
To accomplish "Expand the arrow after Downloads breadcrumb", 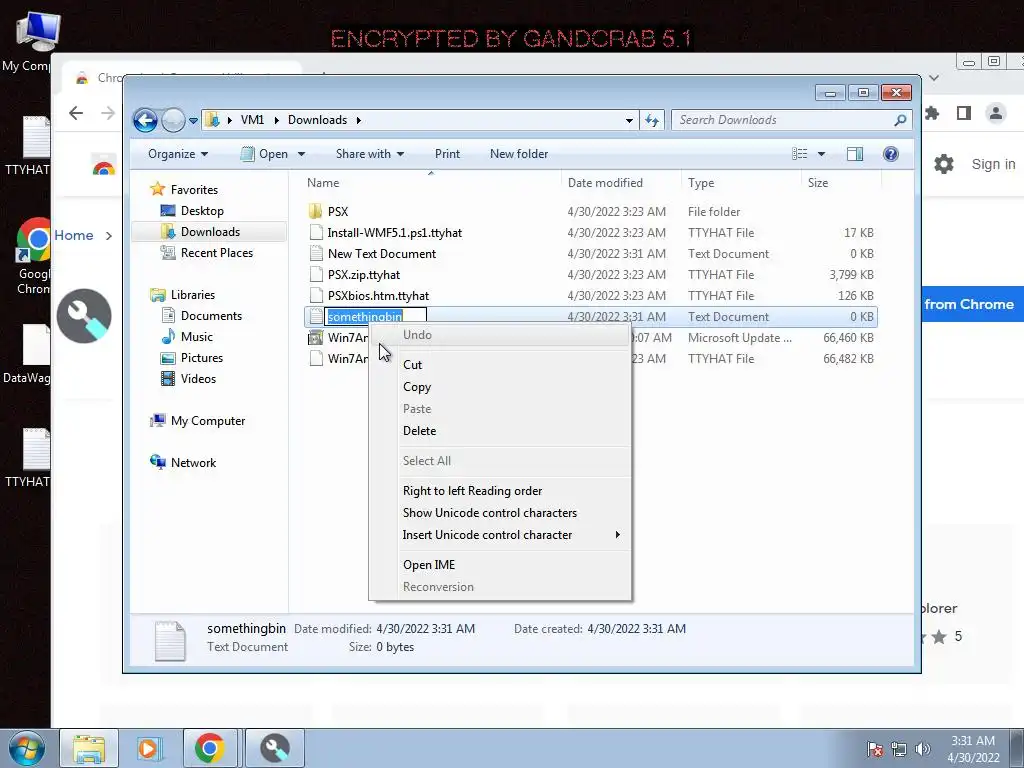I will (x=359, y=120).
